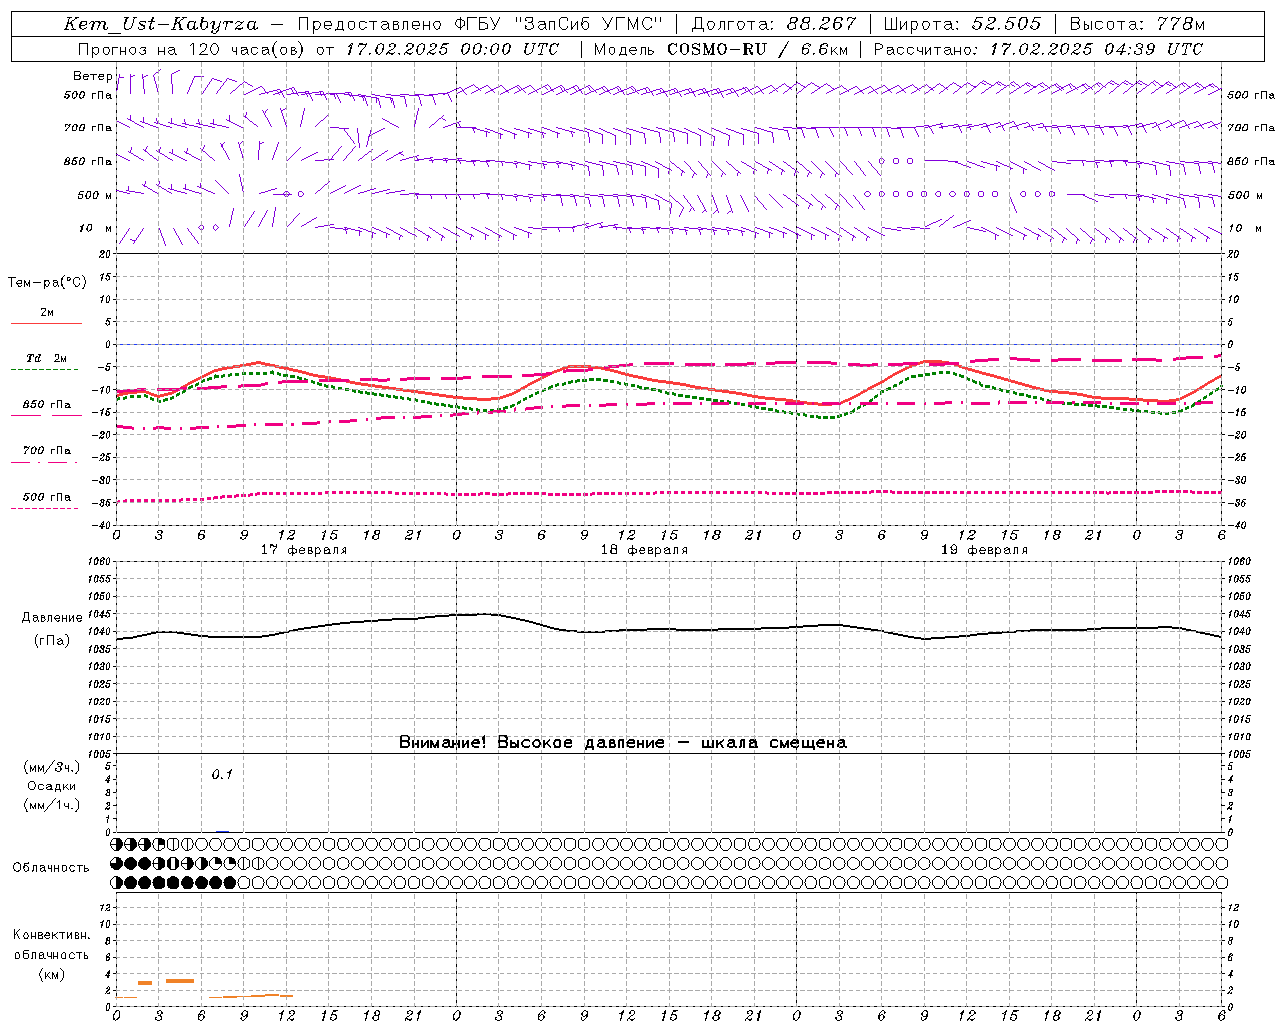
Task: Click the forecast start date 17.02.2025 00:00 UTC
Action: tap(453, 49)
